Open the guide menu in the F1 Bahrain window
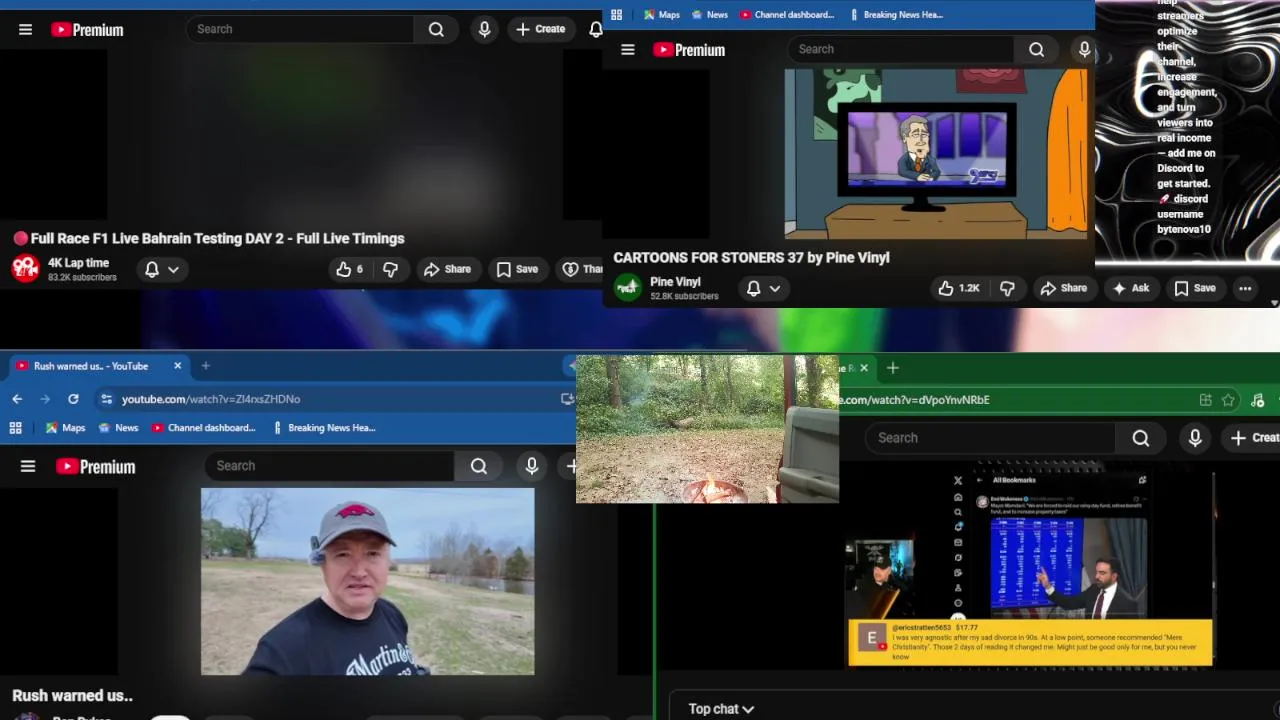Viewport: 1280px width, 720px height. tap(26, 30)
